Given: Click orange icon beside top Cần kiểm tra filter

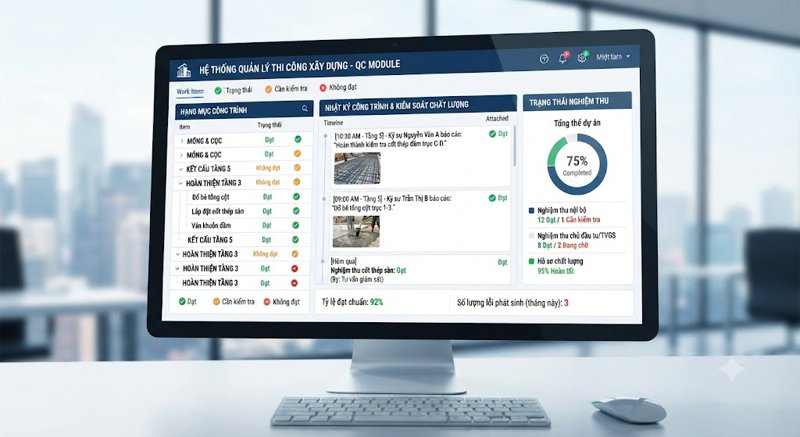Looking at the screenshot, I should (268, 89).
